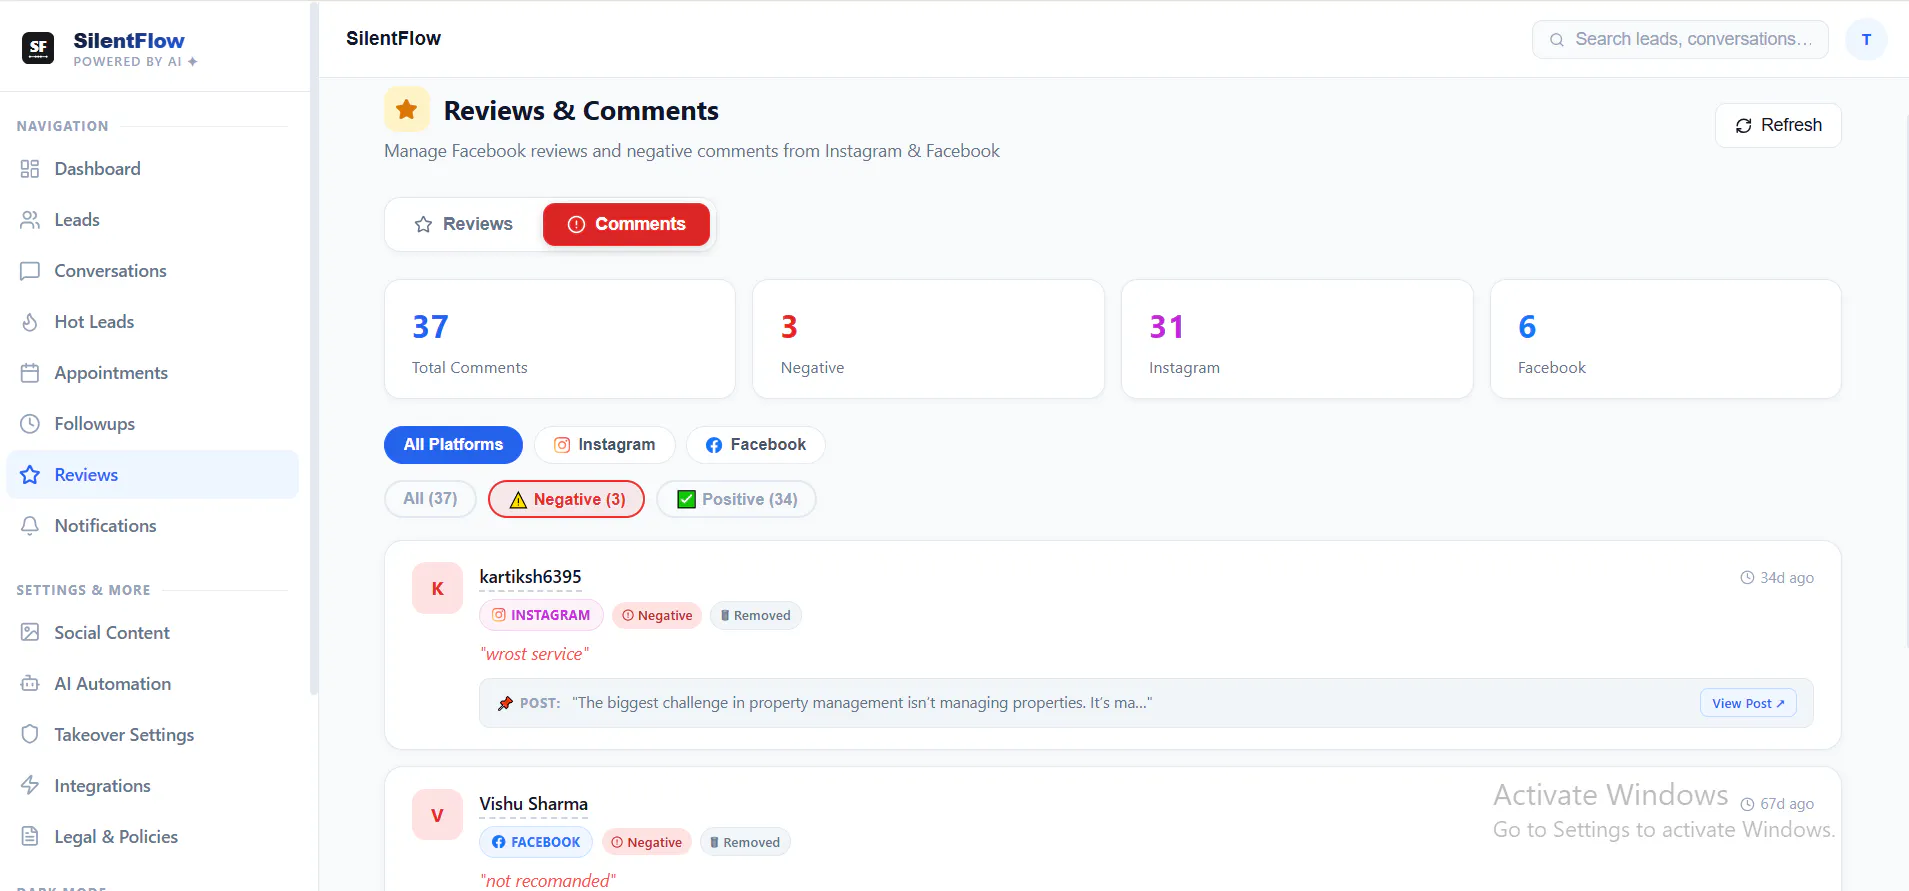Click the Dashboard grid icon in sidebar
Image resolution: width=1909 pixels, height=891 pixels.
pyautogui.click(x=30, y=169)
